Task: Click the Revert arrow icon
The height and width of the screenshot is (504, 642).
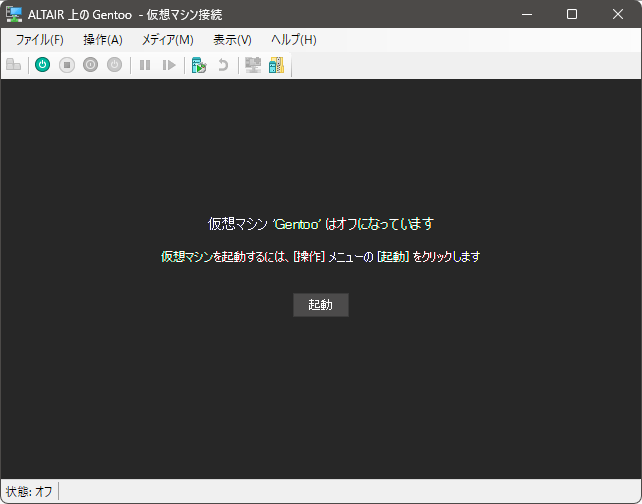Action: click(223, 65)
